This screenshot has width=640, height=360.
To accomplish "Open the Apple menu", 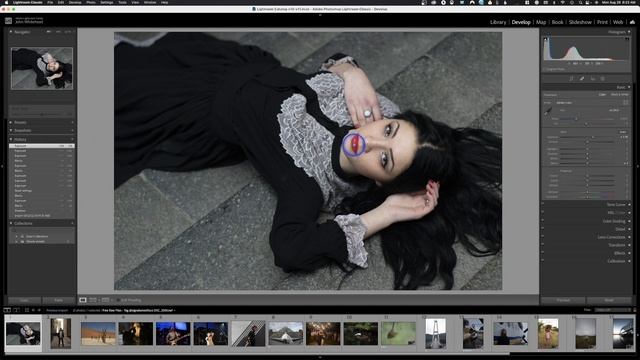I will coord(6,2).
